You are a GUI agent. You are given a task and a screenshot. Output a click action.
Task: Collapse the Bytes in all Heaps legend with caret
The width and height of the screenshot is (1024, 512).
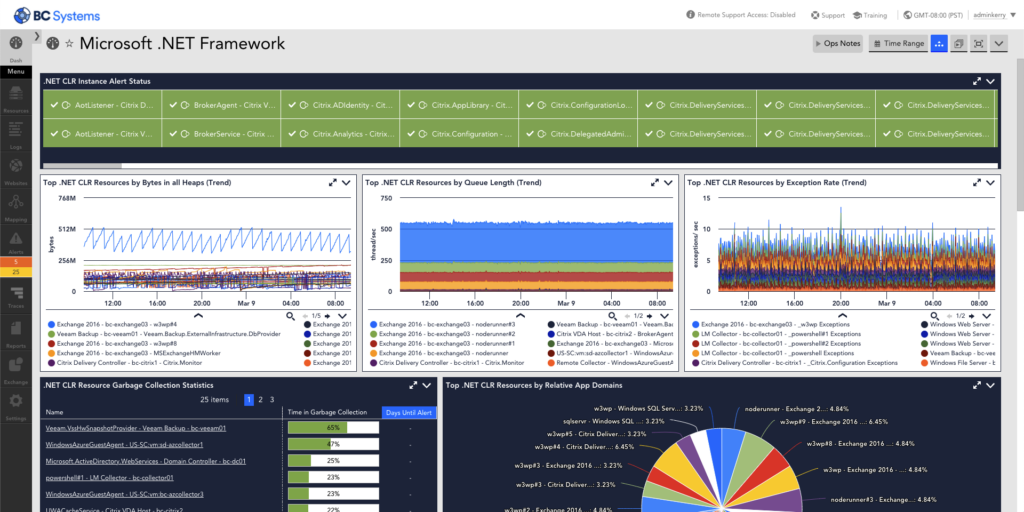[199, 315]
